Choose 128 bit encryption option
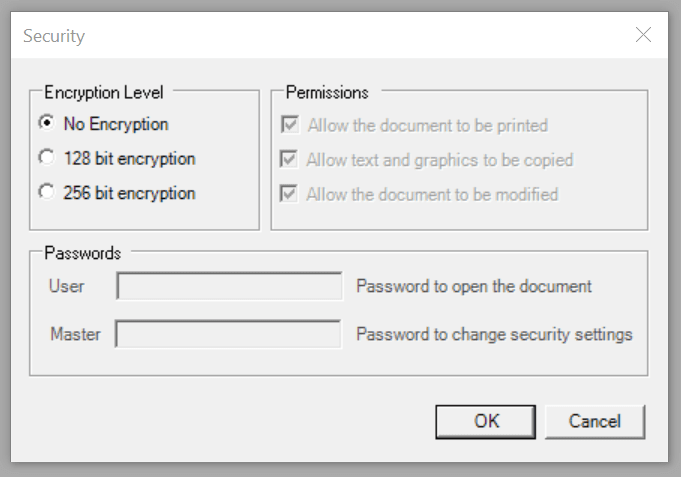 tap(45, 158)
